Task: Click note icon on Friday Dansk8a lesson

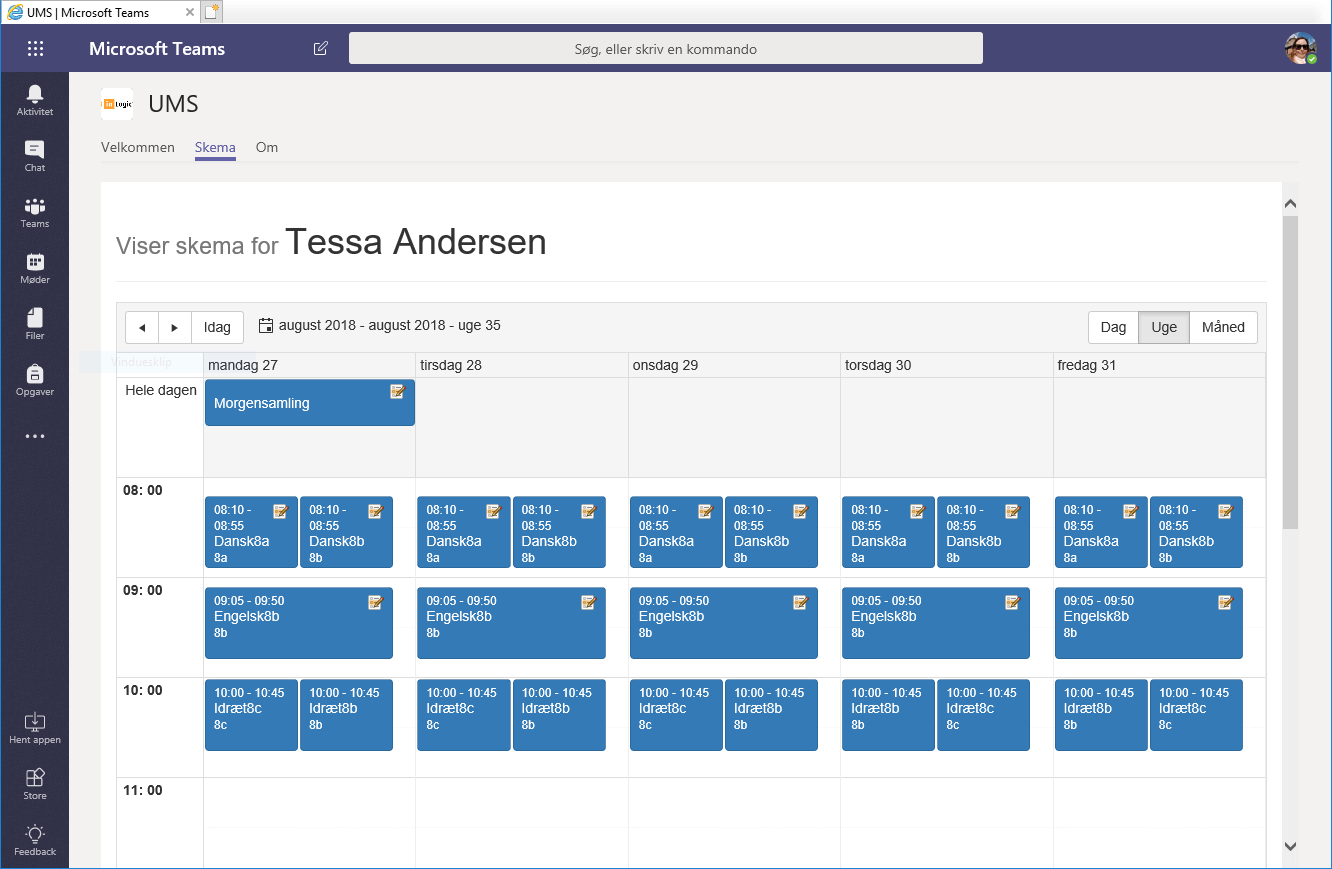Action: tap(1131, 512)
